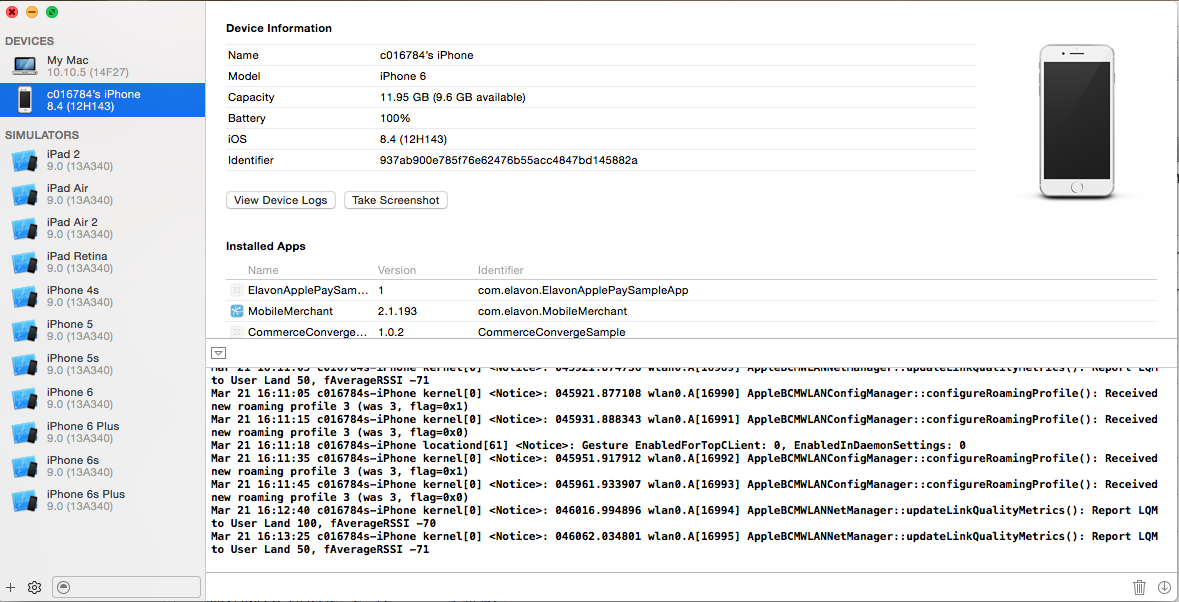The width and height of the screenshot is (1179, 602).
Task: Click the green zoom window button
Action: point(52,12)
